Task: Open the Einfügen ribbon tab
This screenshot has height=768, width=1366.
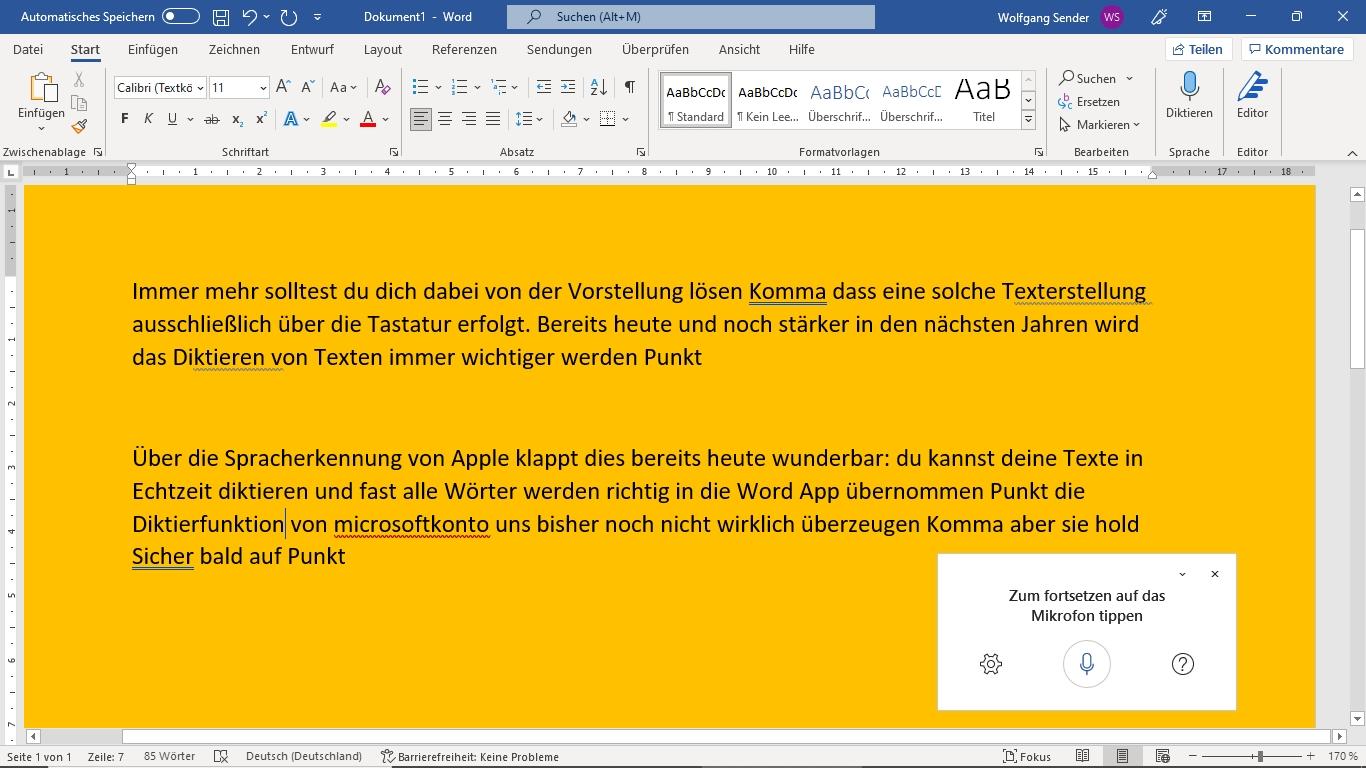Action: click(153, 49)
